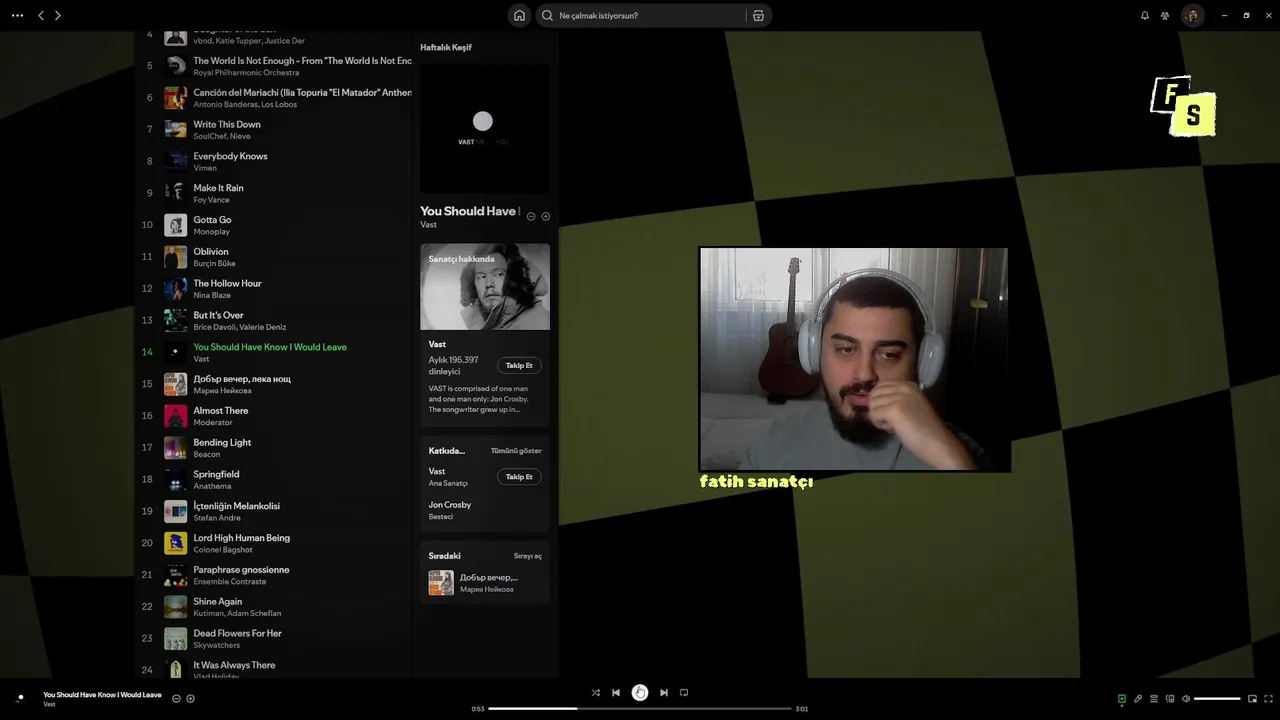This screenshot has width=1280, height=720.
Task: Open artist link 'Royal Philharmonic Orchestra'
Action: click(246, 73)
